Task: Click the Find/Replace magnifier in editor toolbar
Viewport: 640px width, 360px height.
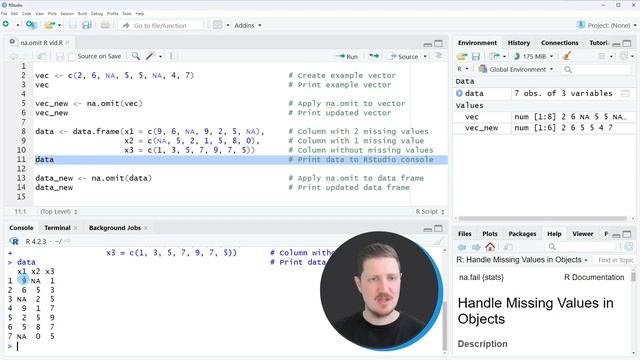Action: point(136,56)
